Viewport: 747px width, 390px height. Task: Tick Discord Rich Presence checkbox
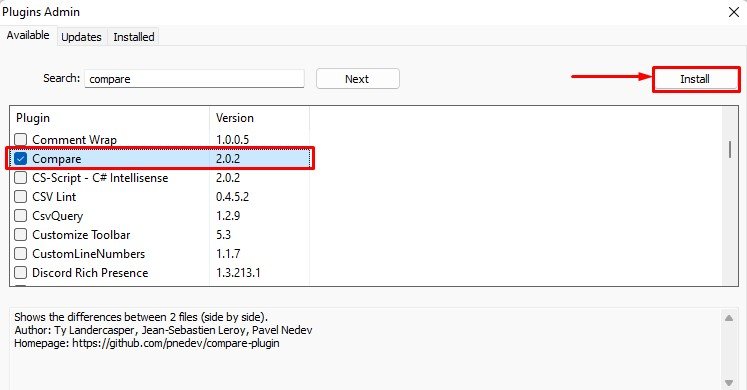20,273
